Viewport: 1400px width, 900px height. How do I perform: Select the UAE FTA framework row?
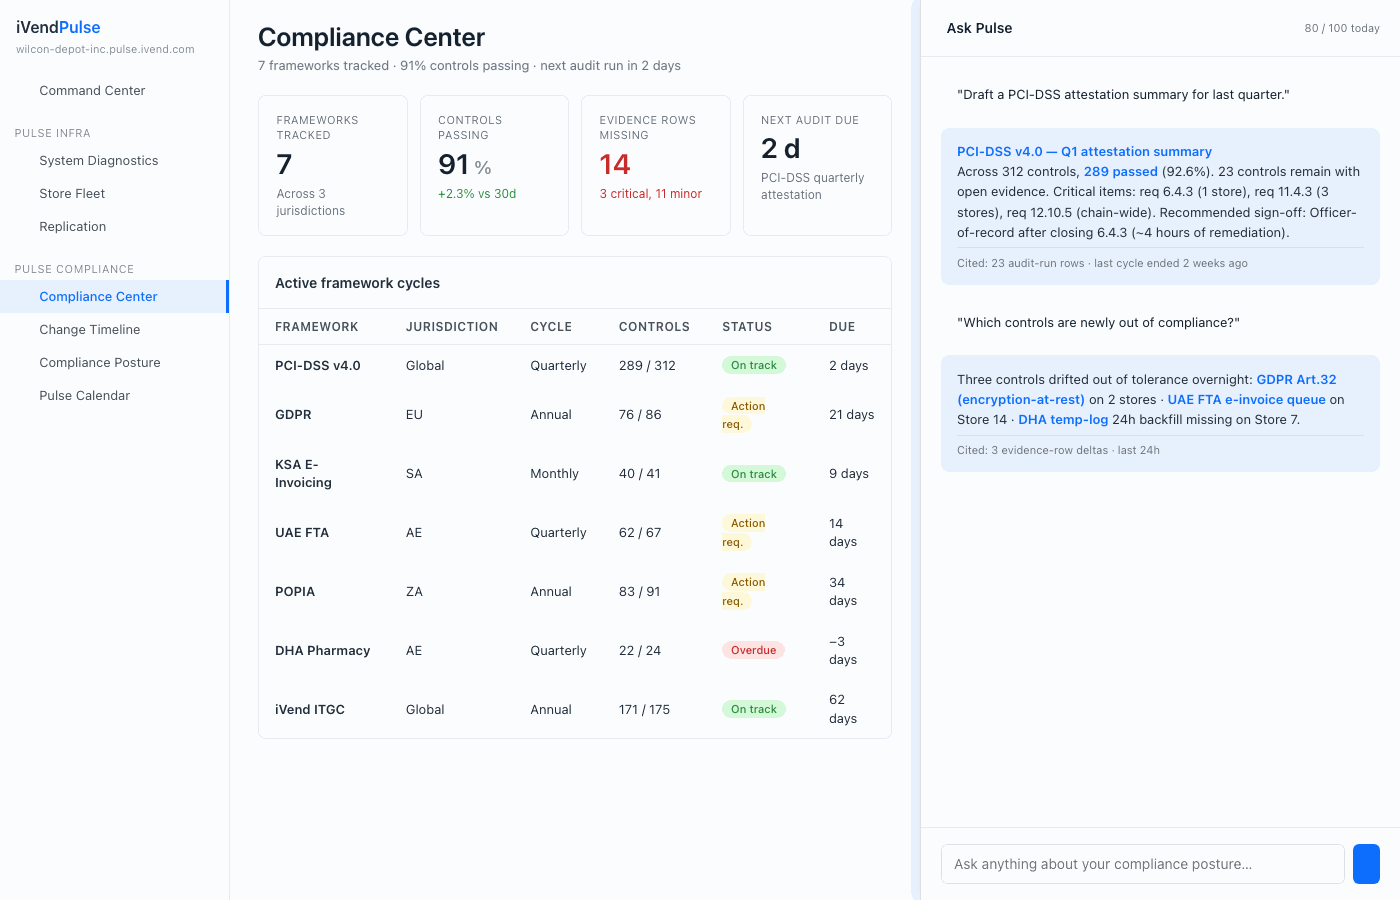pyautogui.click(x=575, y=532)
